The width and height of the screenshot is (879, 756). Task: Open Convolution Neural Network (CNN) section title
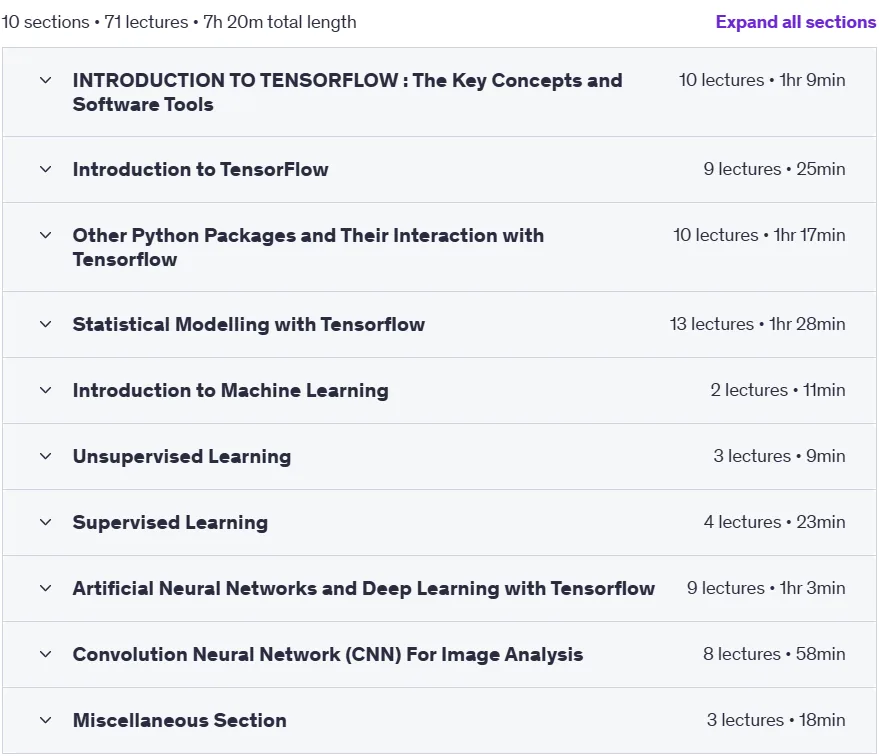tap(328, 655)
